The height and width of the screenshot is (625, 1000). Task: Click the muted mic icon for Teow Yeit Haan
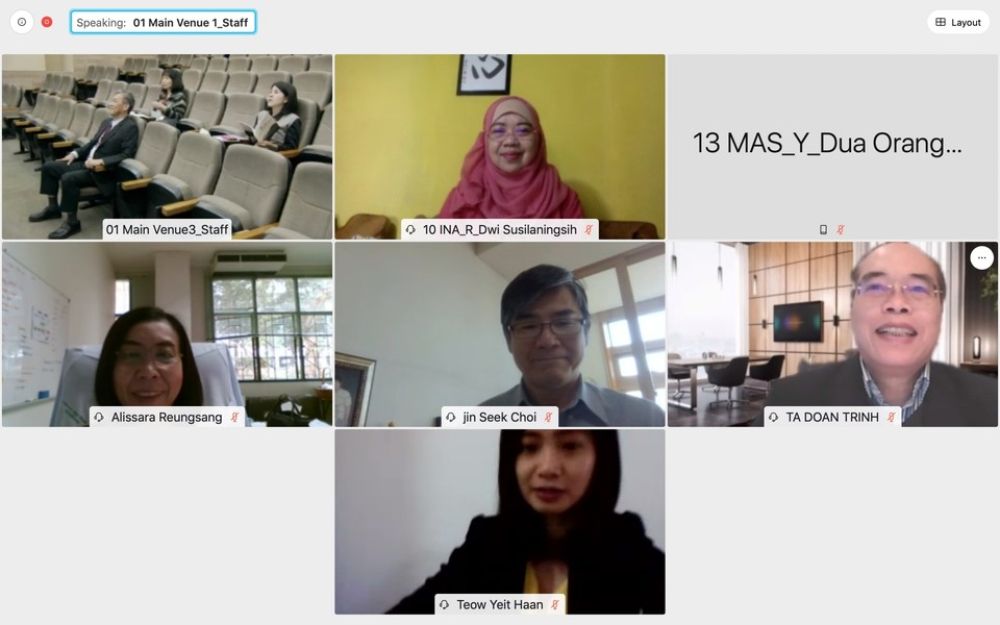555,605
